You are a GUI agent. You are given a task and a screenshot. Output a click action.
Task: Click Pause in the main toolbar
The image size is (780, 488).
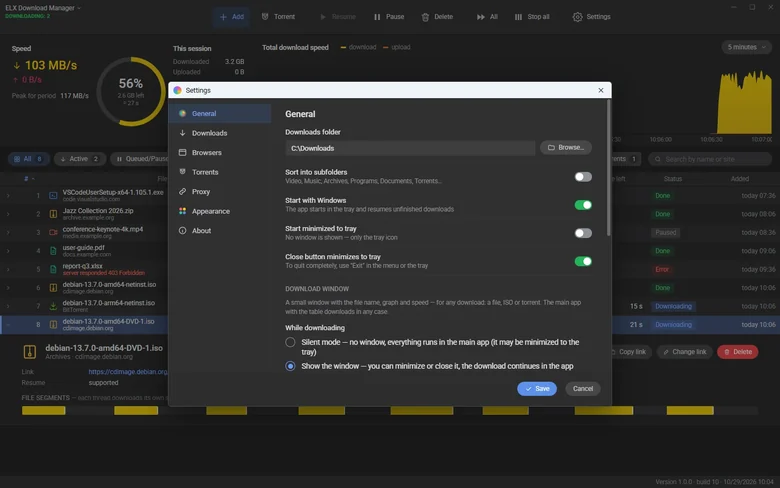click(389, 17)
